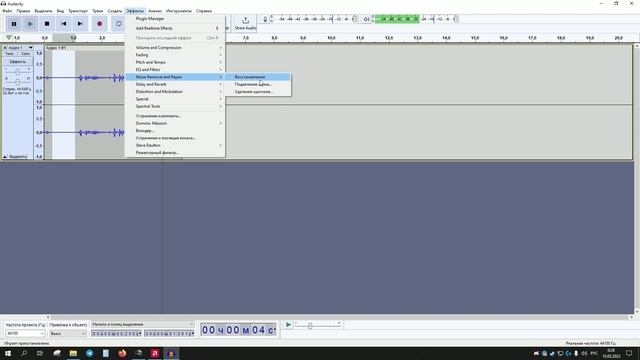Expand the EQ and Filters submenu
Image resolution: width=640 pixels, height=360 pixels.
[x=175, y=69]
